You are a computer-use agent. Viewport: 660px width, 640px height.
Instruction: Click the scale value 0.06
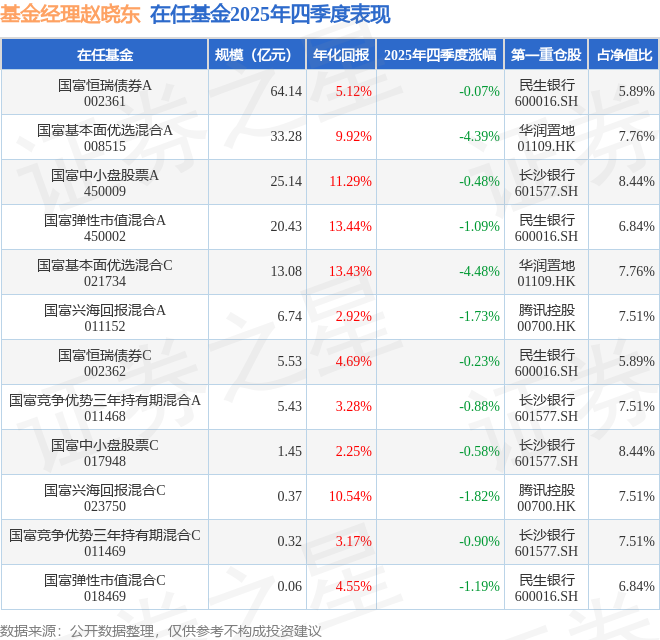(x=290, y=587)
